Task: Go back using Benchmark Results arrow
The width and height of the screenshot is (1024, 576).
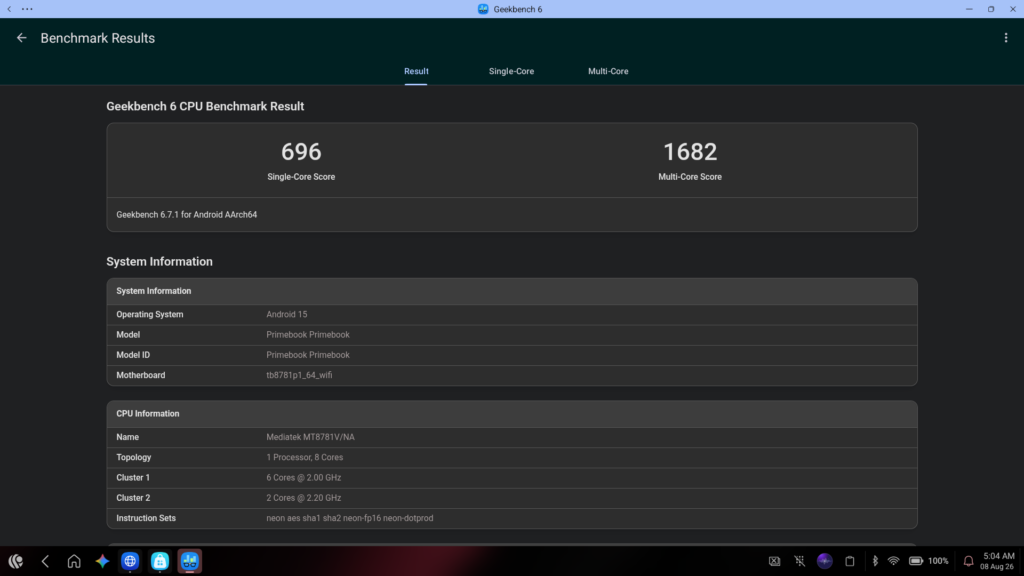Action: (x=22, y=38)
